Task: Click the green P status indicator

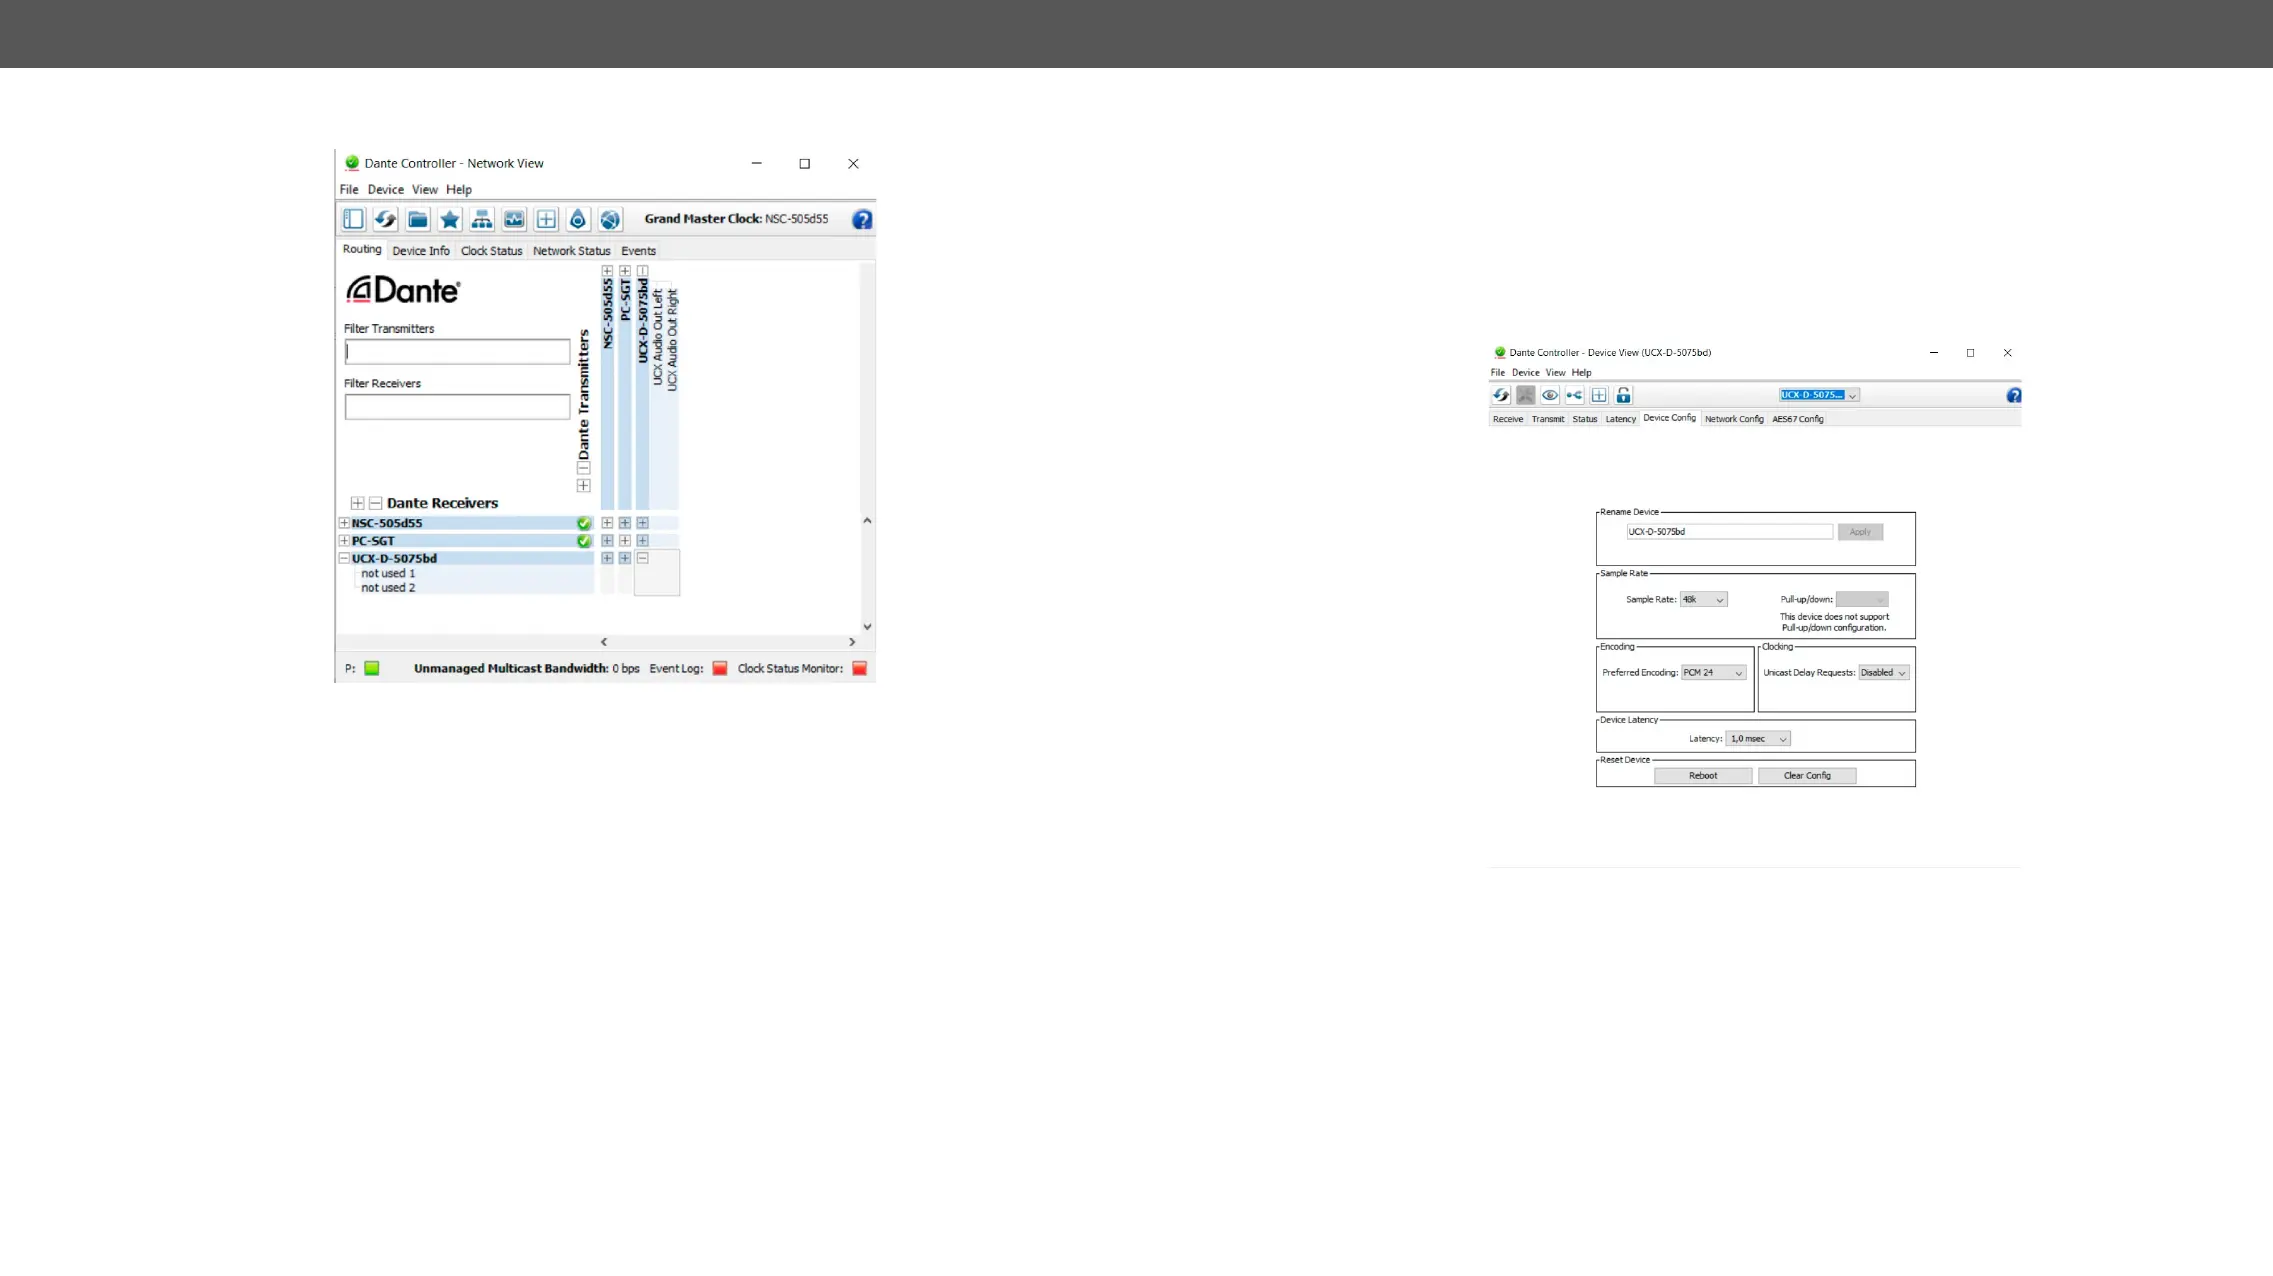Action: 372,668
